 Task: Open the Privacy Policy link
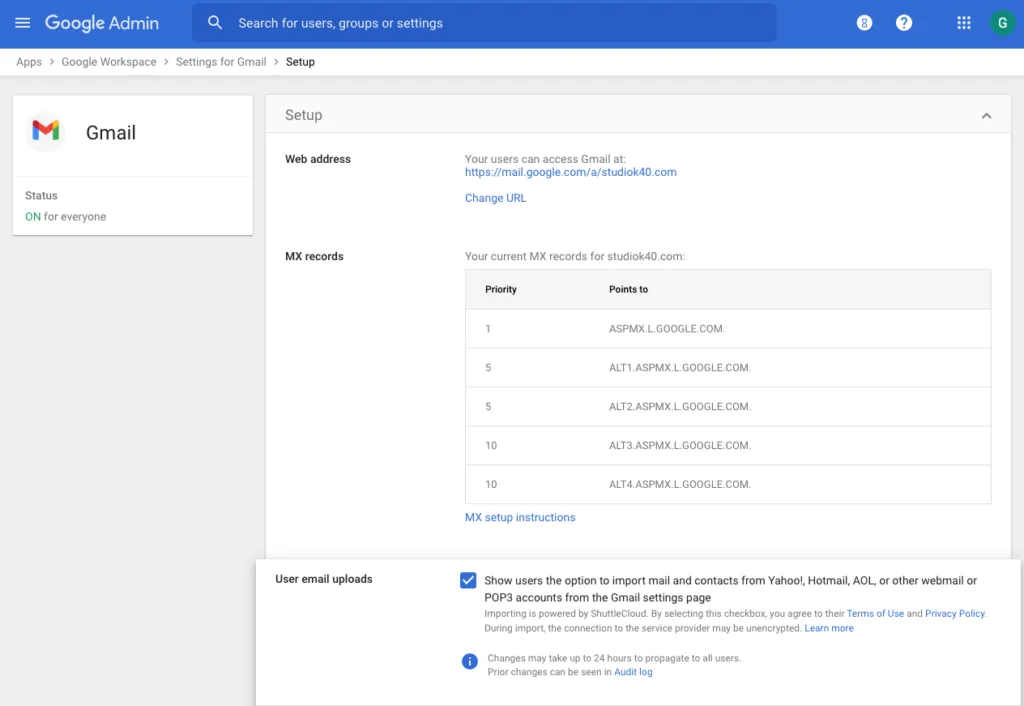(x=955, y=613)
